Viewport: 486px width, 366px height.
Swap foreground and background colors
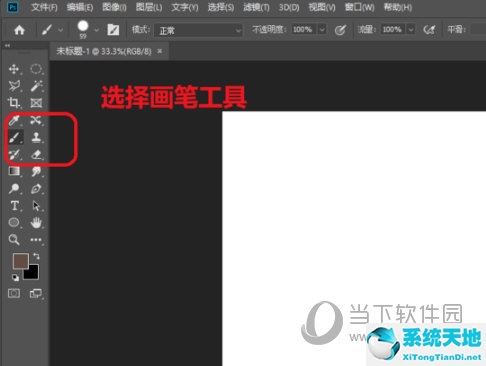pyautogui.click(x=36, y=256)
